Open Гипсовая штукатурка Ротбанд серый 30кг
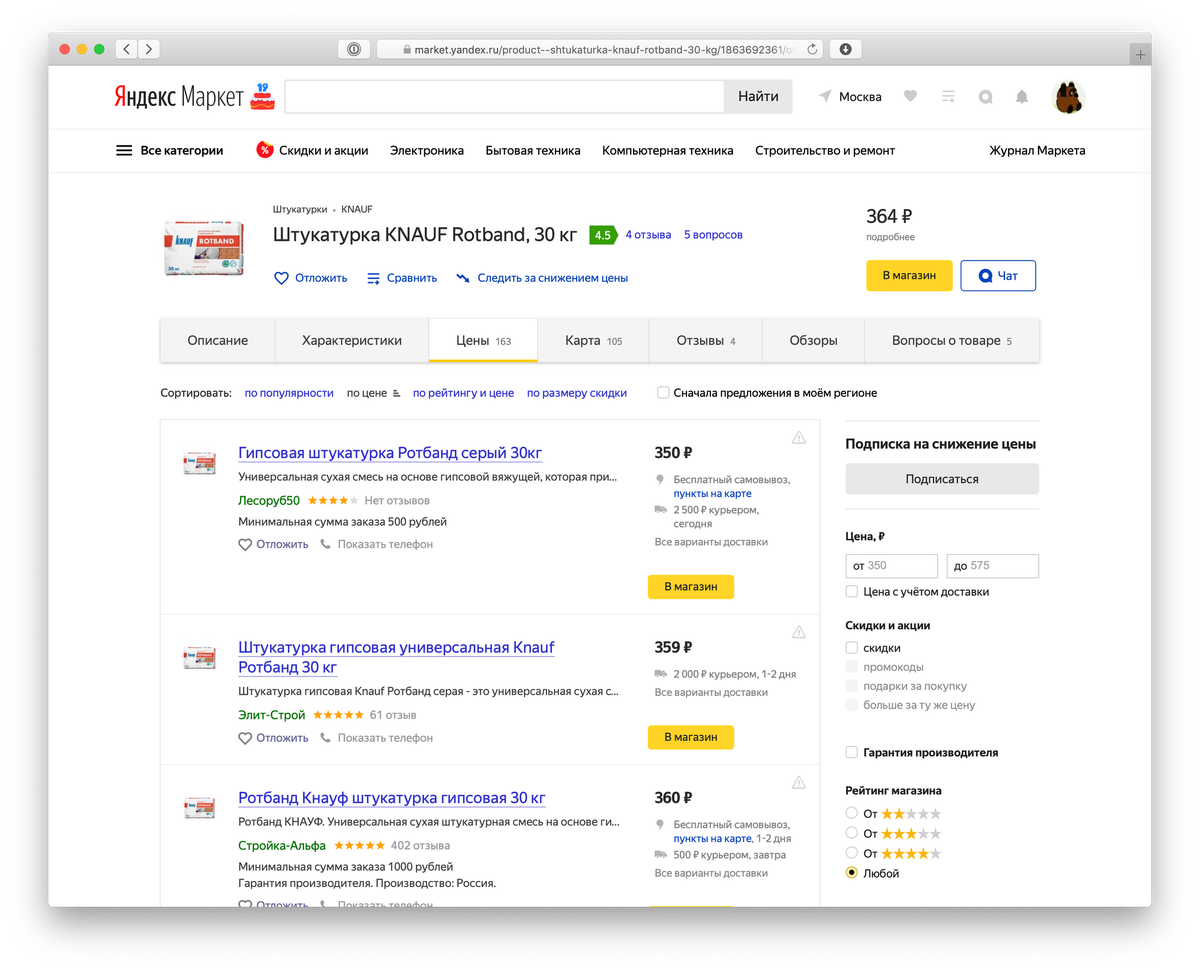The height and width of the screenshot is (971, 1200). (390, 453)
